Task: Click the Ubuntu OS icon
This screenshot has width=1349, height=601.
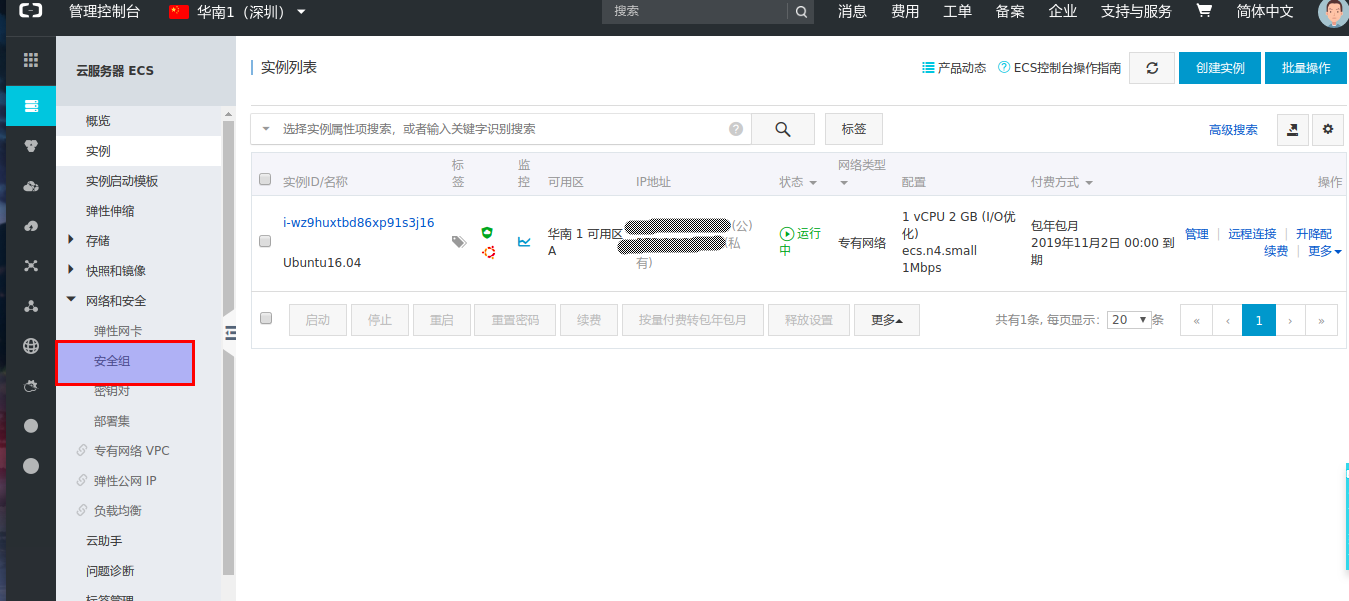Action: 488,252
